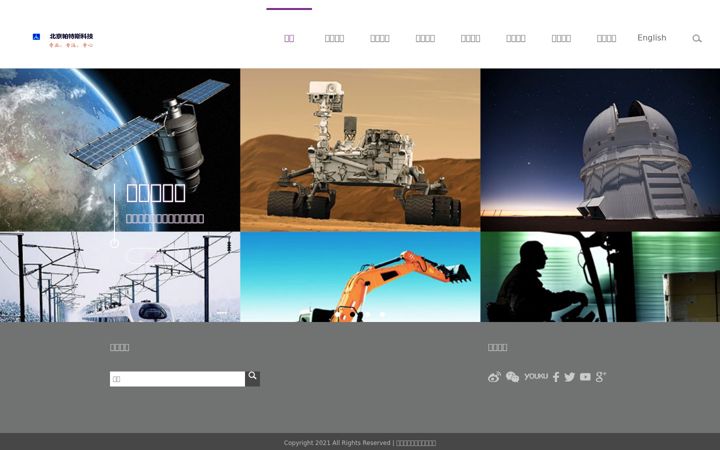
Task: Open the Mars rover image tile
Action: click(360, 150)
